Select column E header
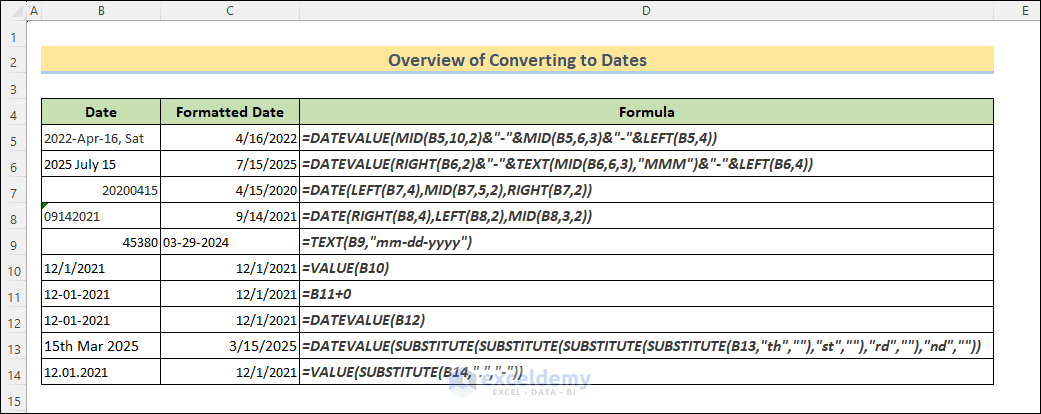This screenshot has height=414, width=1041. 1016,11
